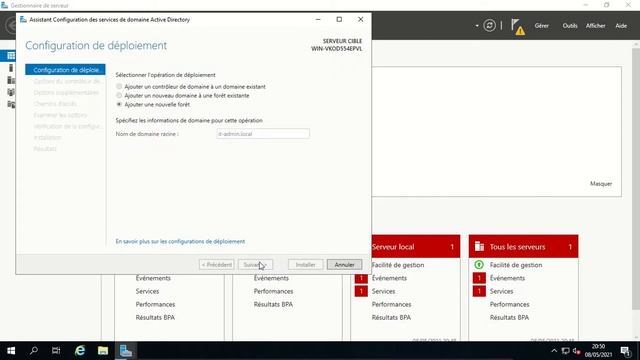Image resolution: width=640 pixels, height=360 pixels.
Task: Open the network icon in system tray
Action: pos(565,351)
